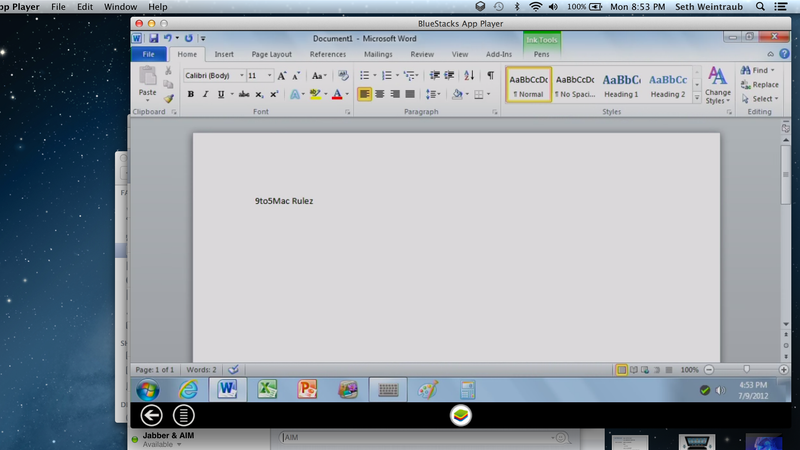Click the Undo arrow icon
800x450 pixels.
pos(167,38)
